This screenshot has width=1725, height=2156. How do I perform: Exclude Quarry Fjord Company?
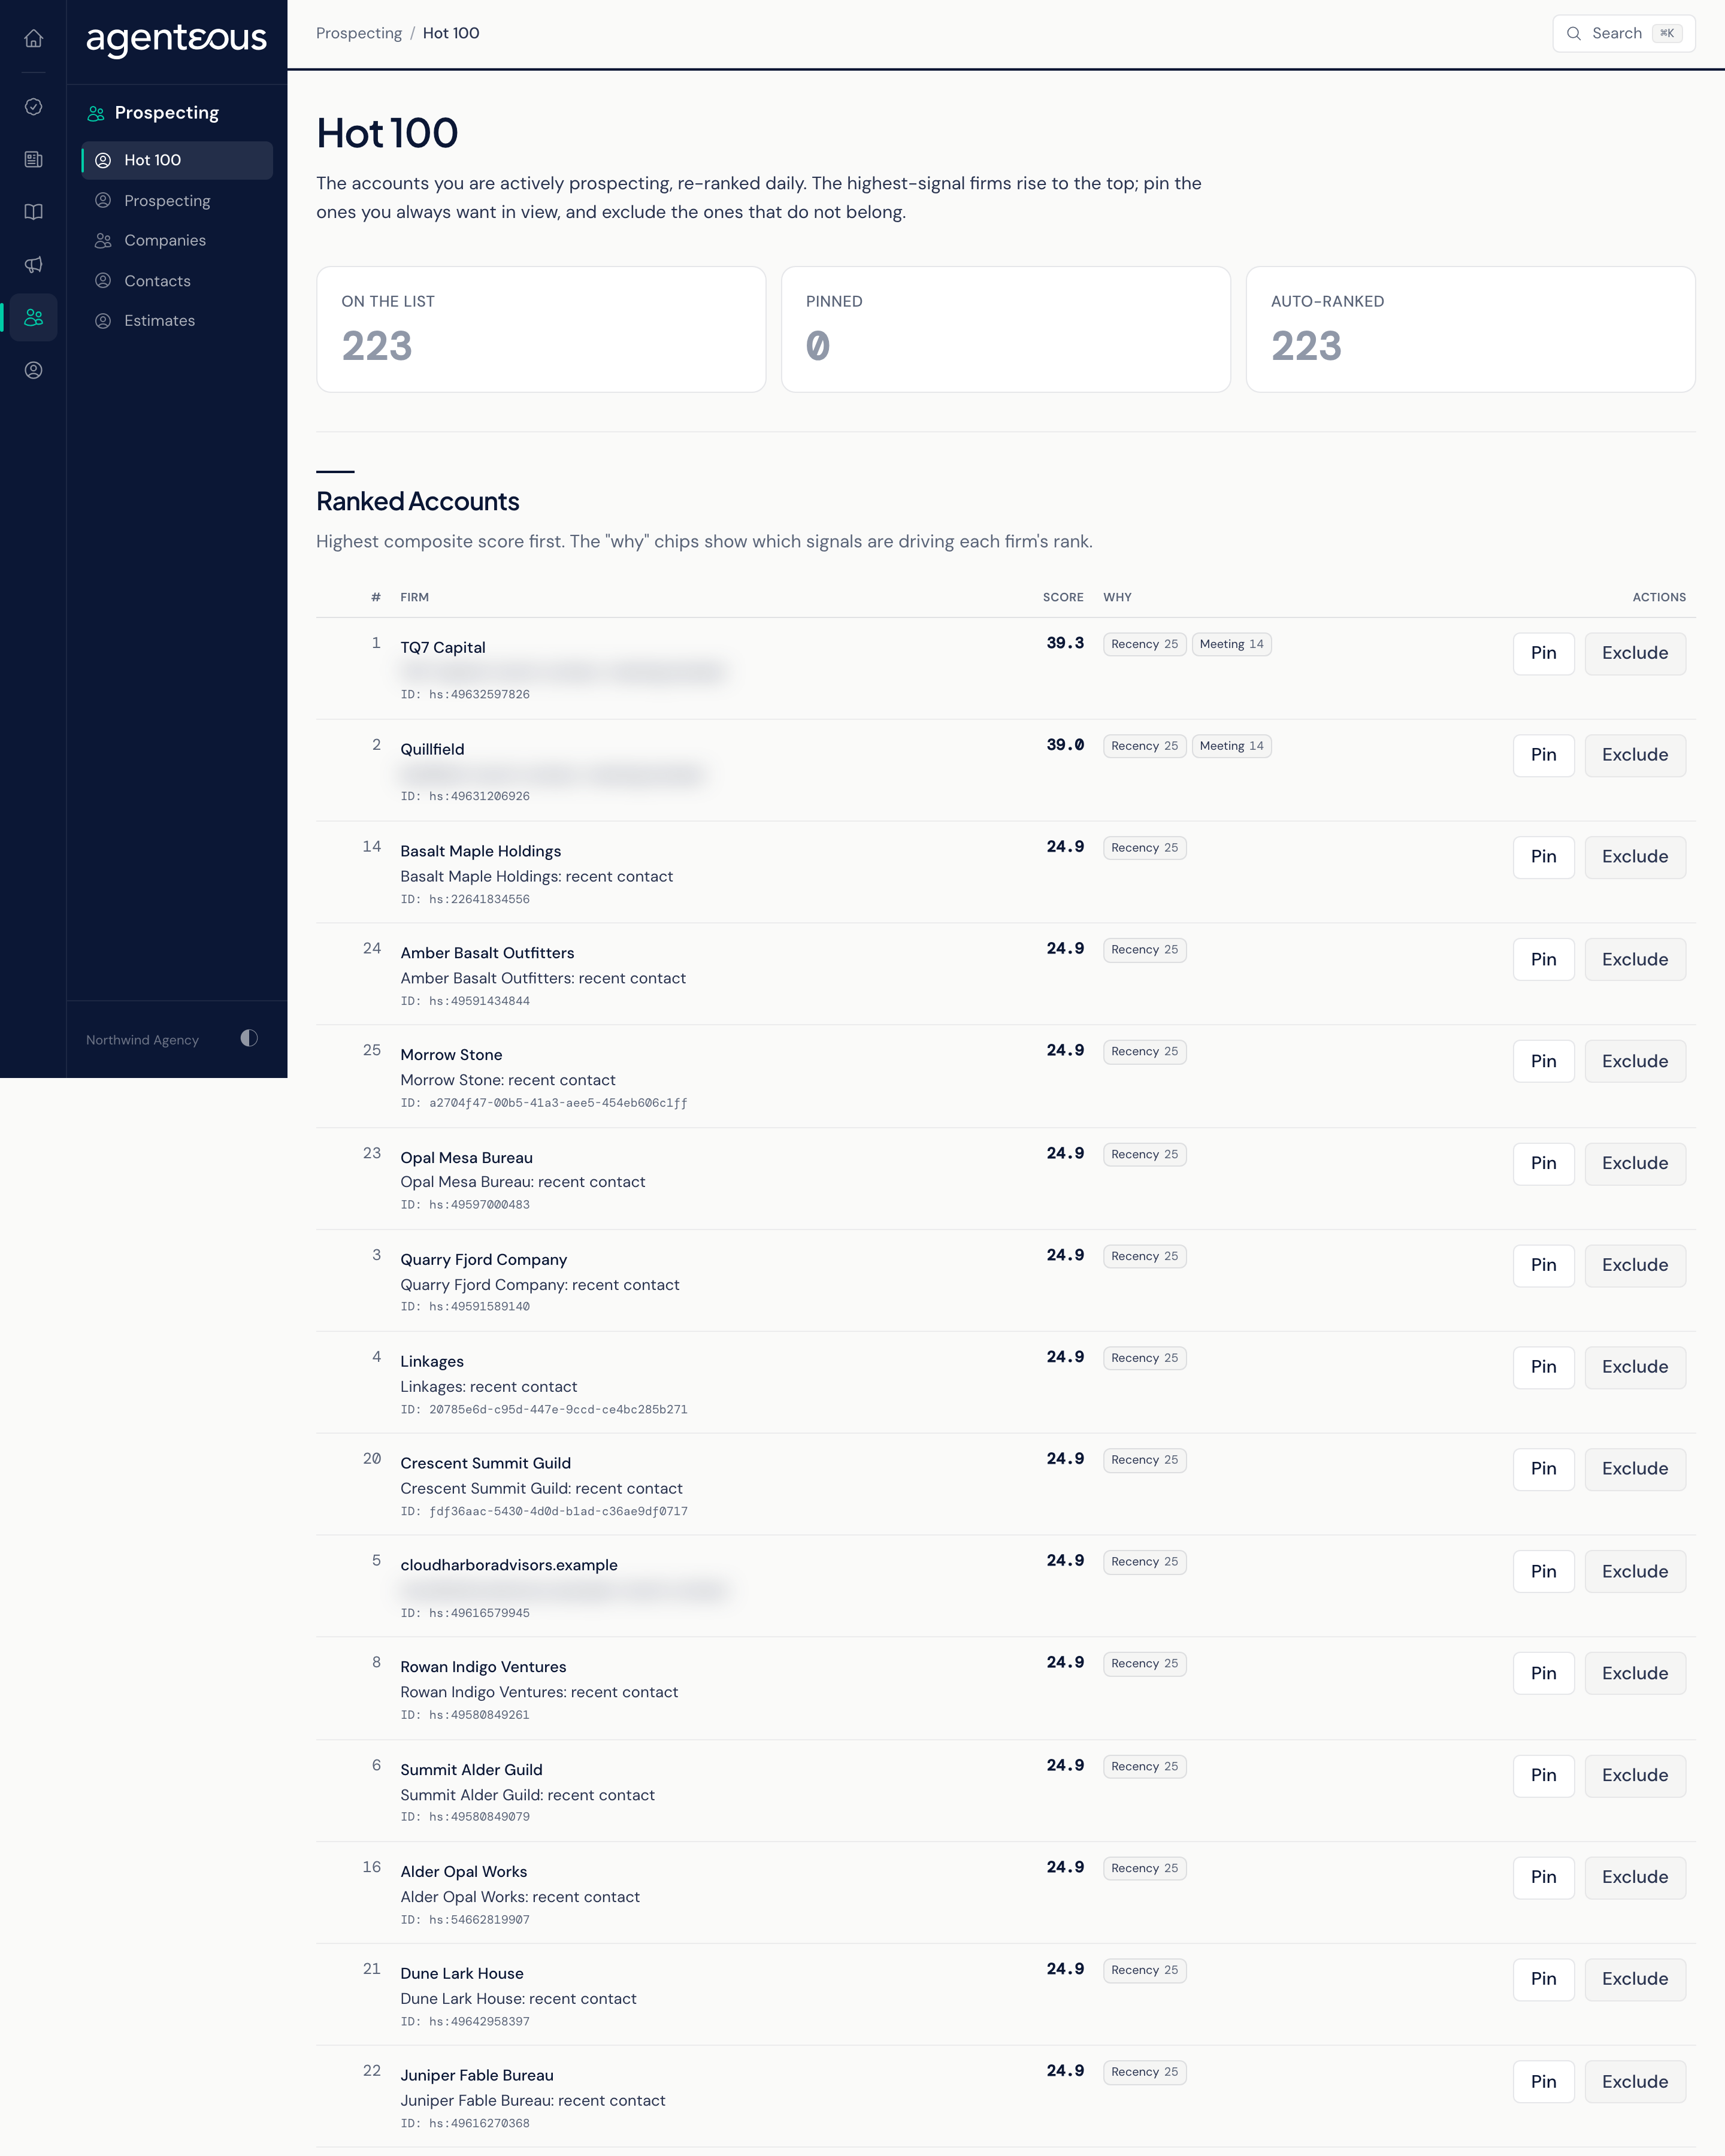point(1635,1265)
